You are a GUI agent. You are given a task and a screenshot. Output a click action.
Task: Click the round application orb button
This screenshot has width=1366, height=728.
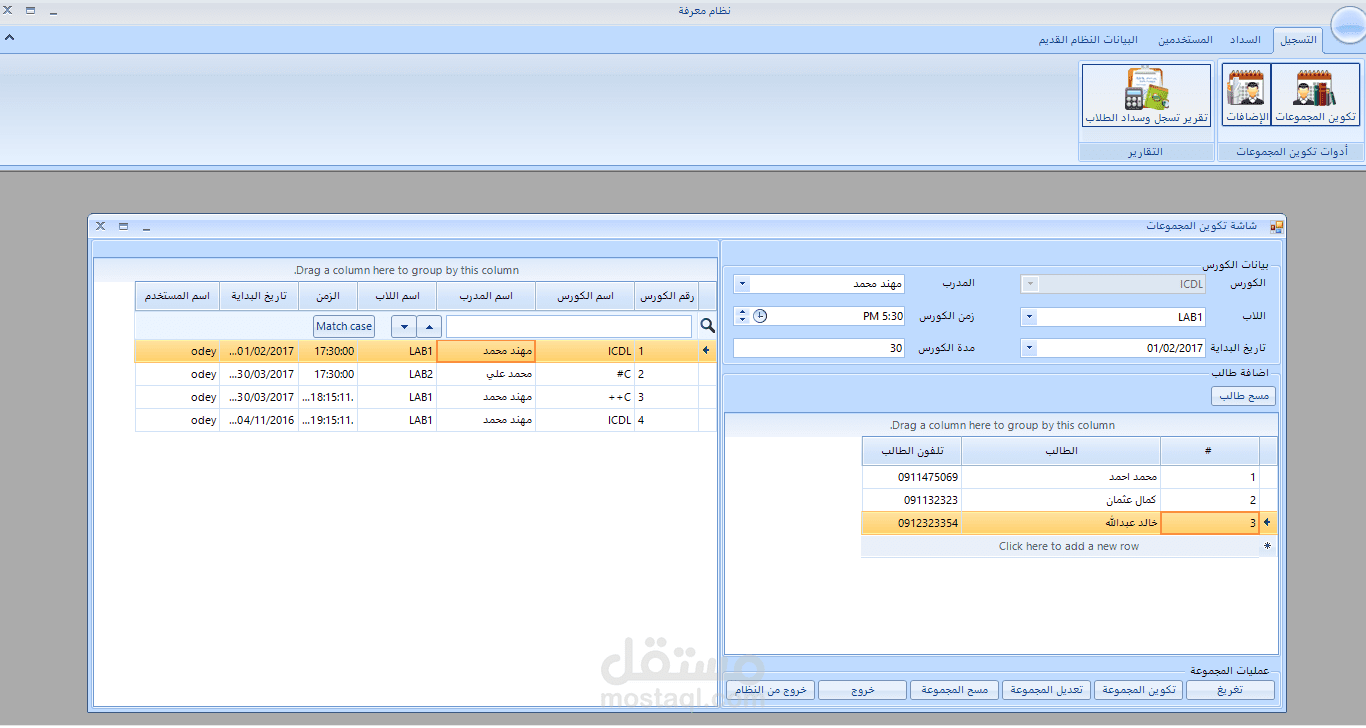(1347, 27)
